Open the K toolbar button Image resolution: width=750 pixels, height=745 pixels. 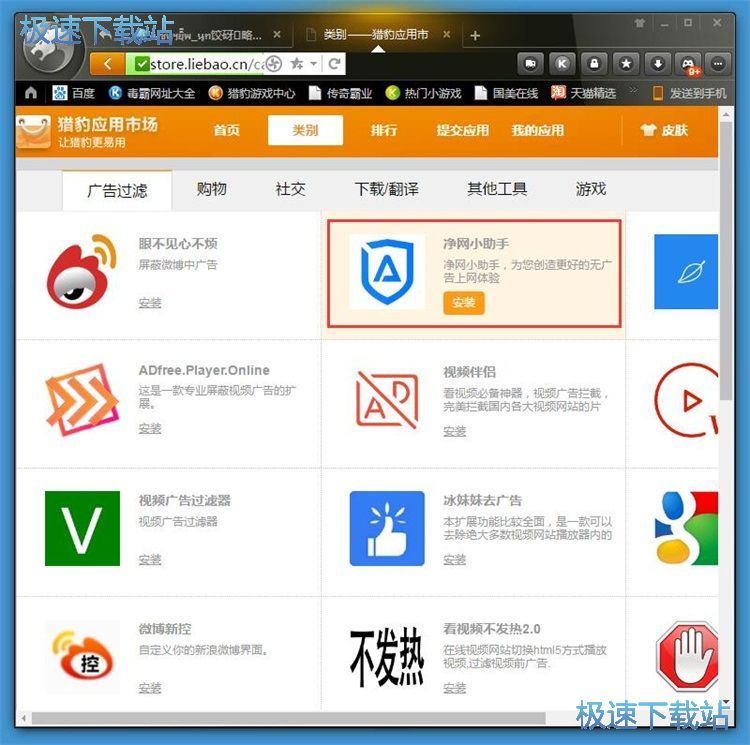[562, 64]
